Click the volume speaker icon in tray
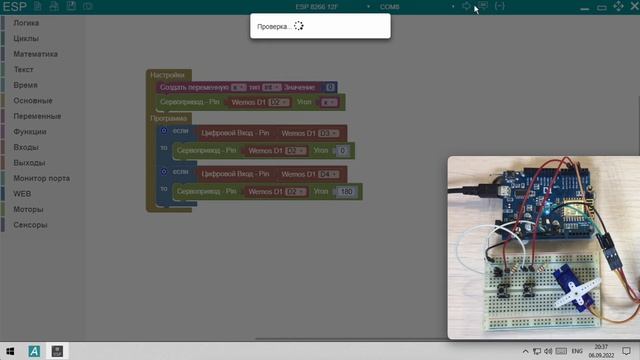Viewport: 640px width, 360px height. tap(548, 351)
